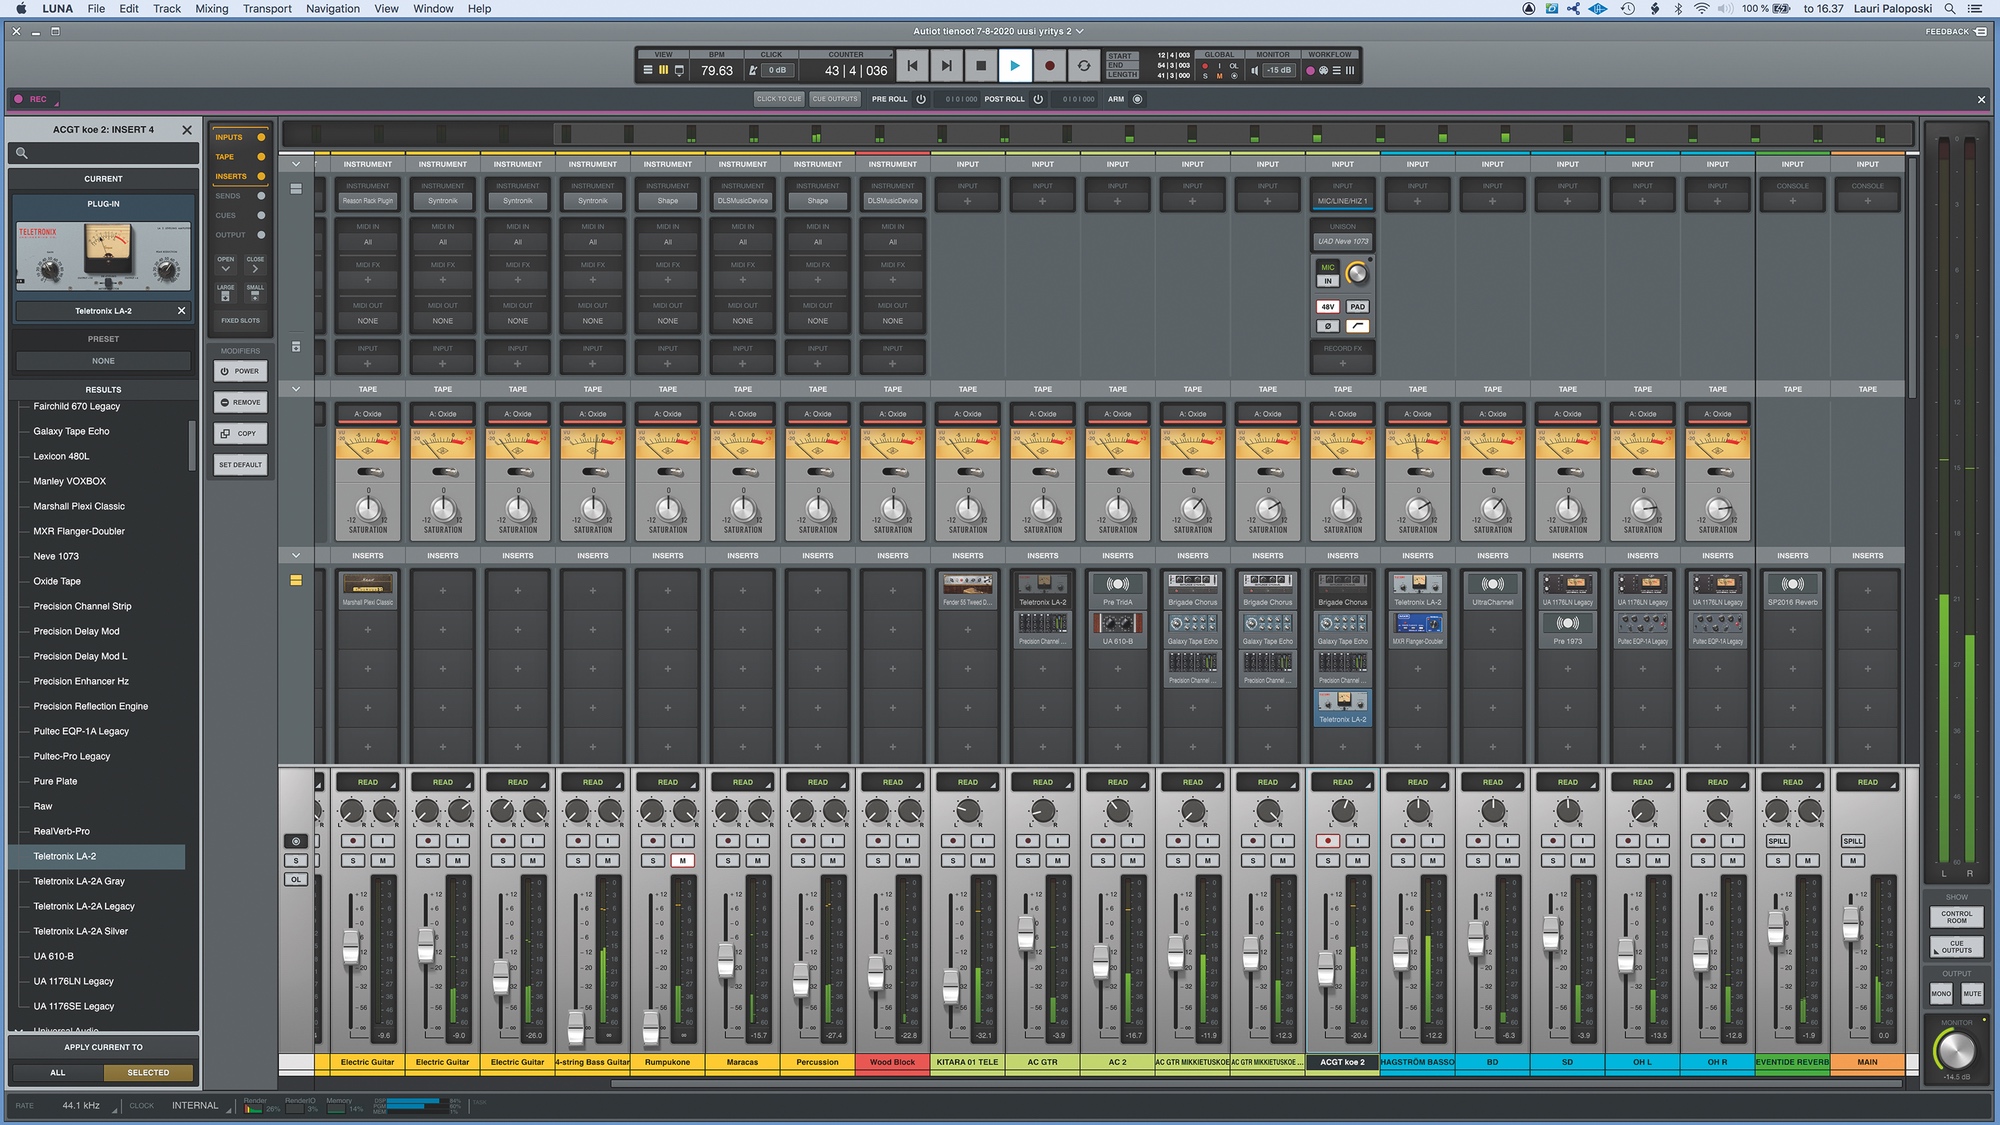Click the monitor speaker mute icon
The height and width of the screenshot is (1125, 2000).
pyautogui.click(x=1255, y=70)
